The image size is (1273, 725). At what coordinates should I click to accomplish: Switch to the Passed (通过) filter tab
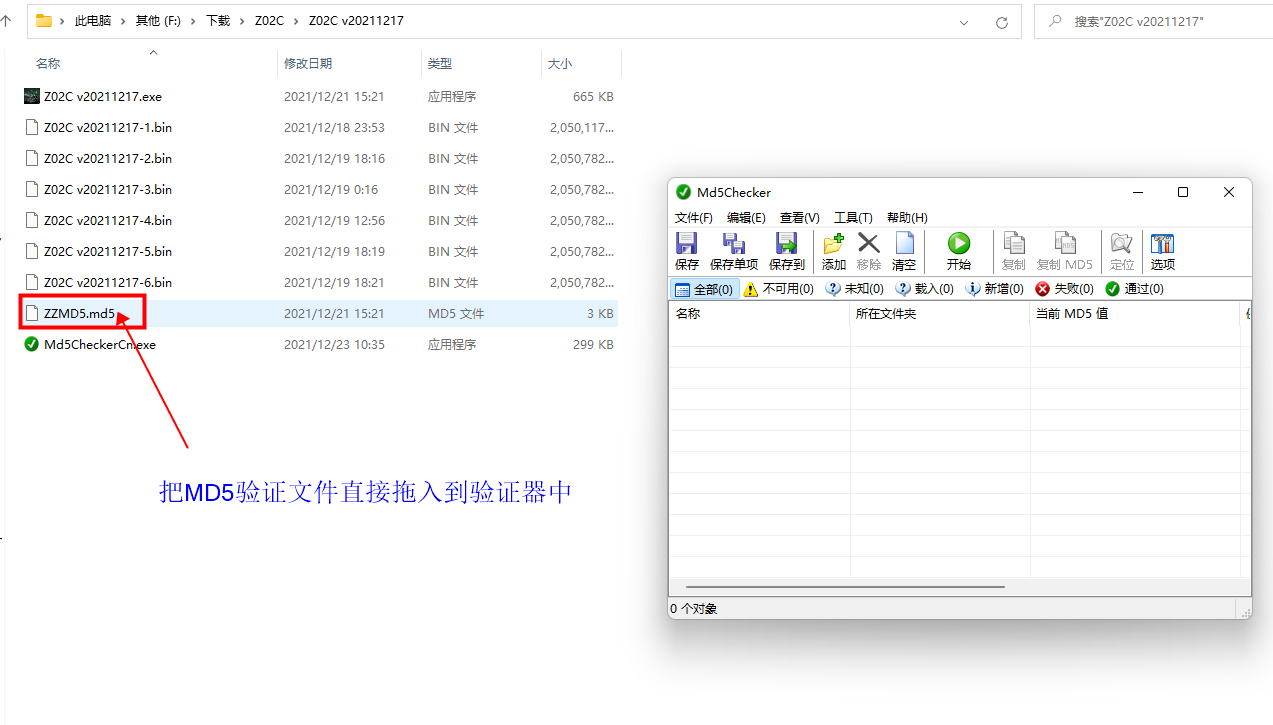click(1134, 289)
